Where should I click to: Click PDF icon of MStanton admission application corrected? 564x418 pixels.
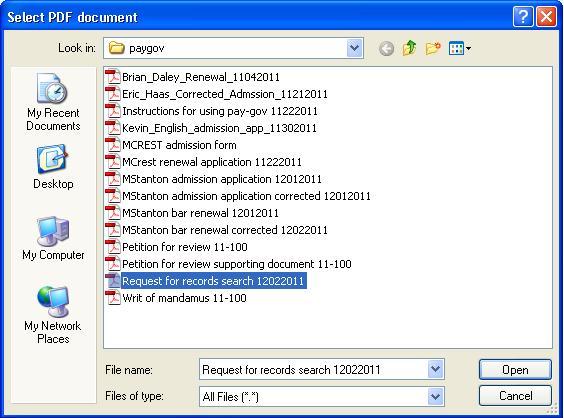[x=113, y=195]
